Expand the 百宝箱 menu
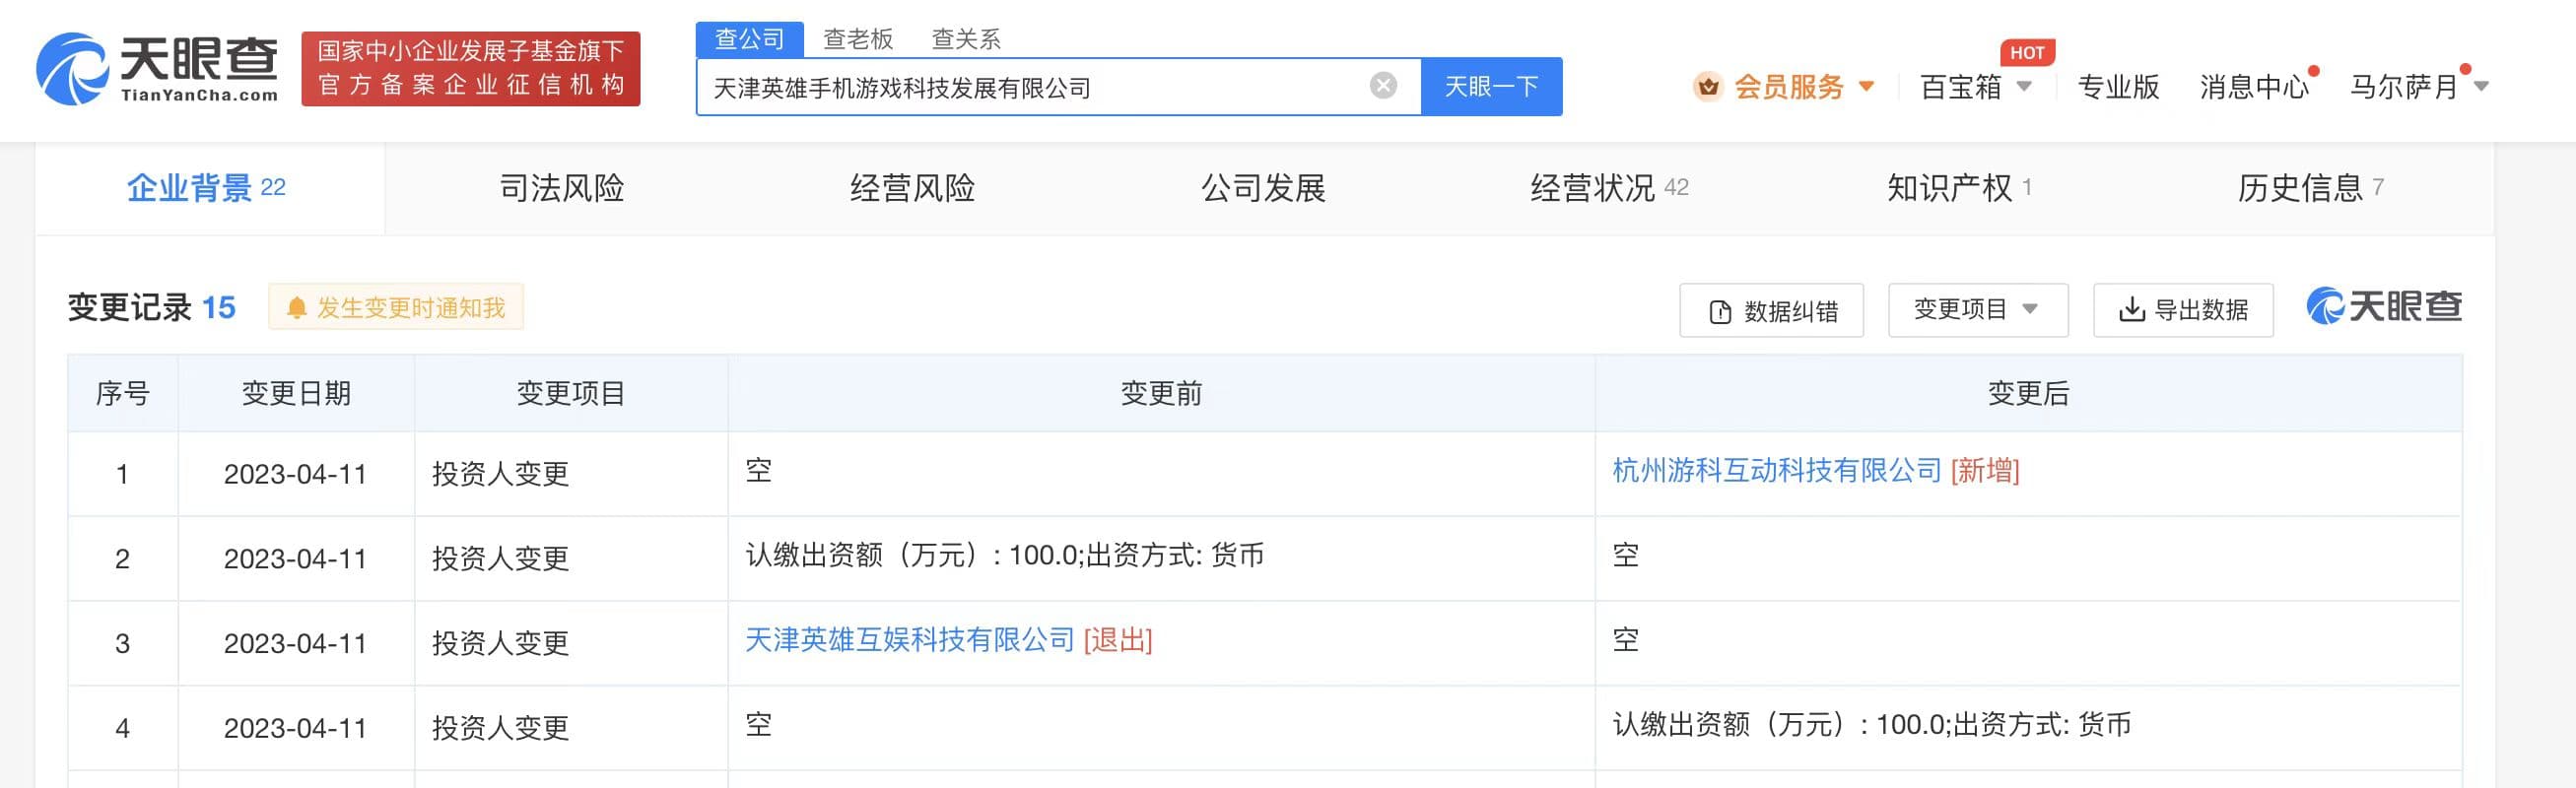2576x788 pixels. point(1976,87)
